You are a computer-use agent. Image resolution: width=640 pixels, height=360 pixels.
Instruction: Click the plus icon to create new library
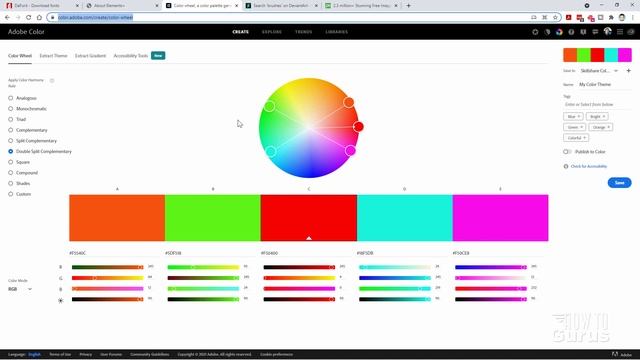click(x=629, y=71)
